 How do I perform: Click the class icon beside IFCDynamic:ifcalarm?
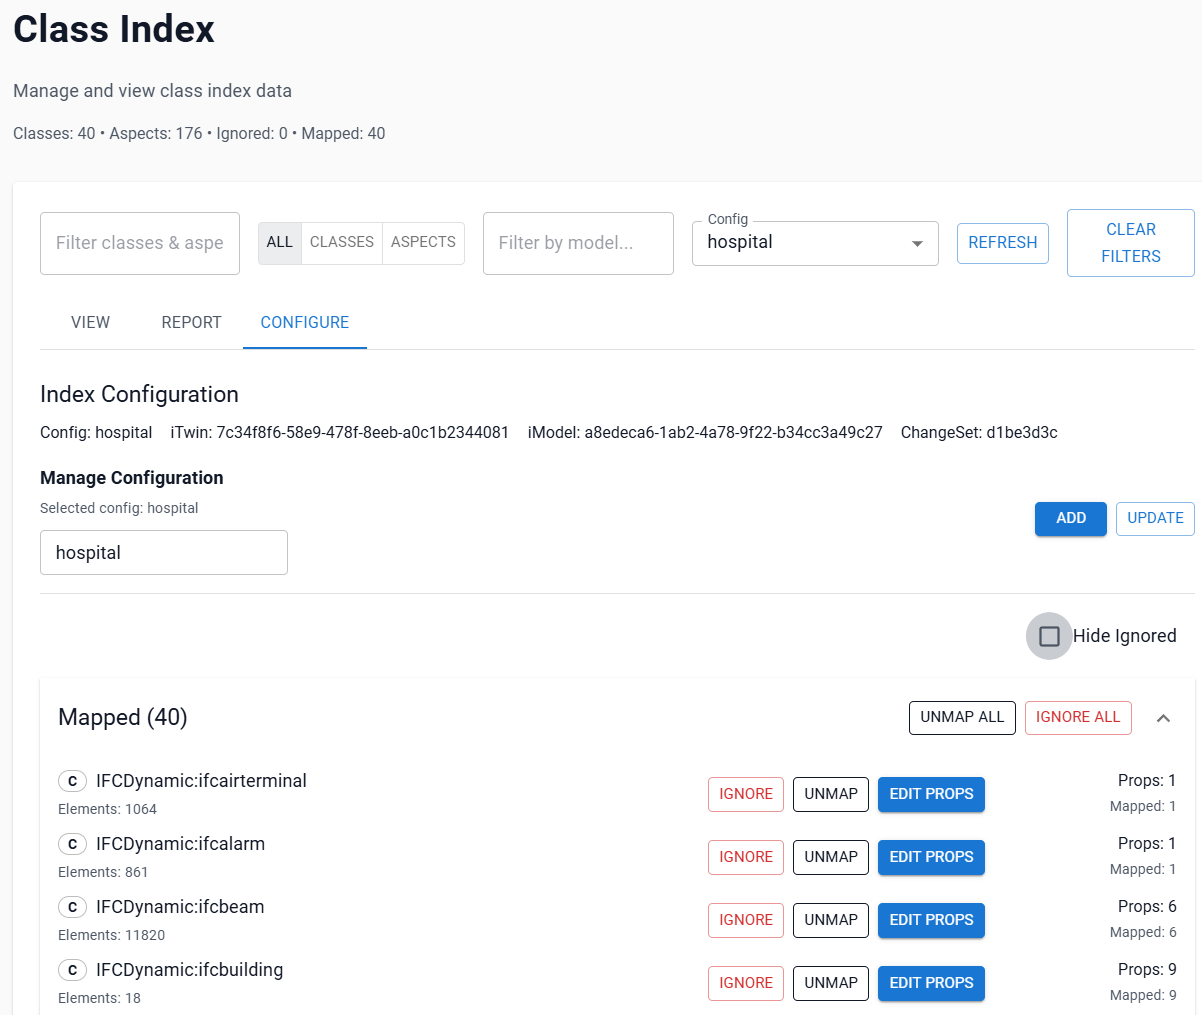coord(72,844)
